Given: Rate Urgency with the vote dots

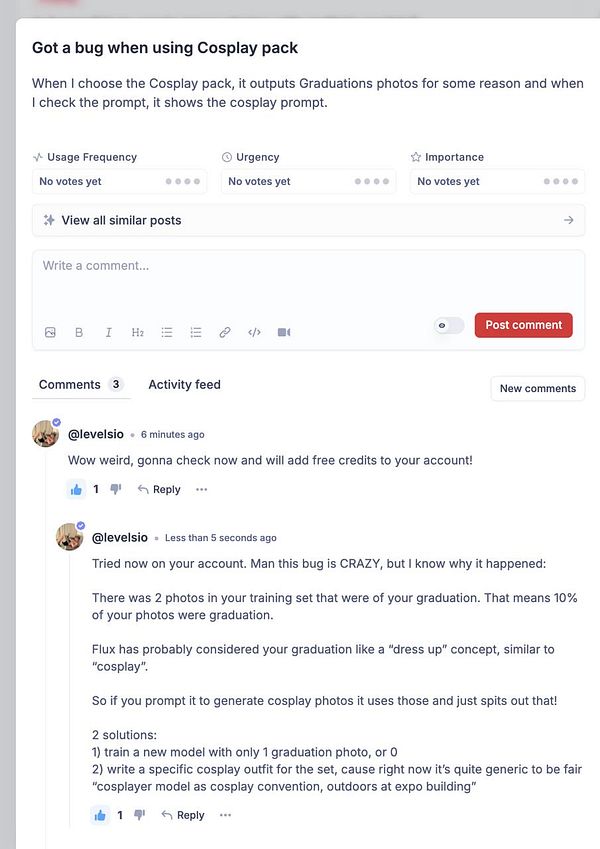Looking at the screenshot, I should coord(368,182).
